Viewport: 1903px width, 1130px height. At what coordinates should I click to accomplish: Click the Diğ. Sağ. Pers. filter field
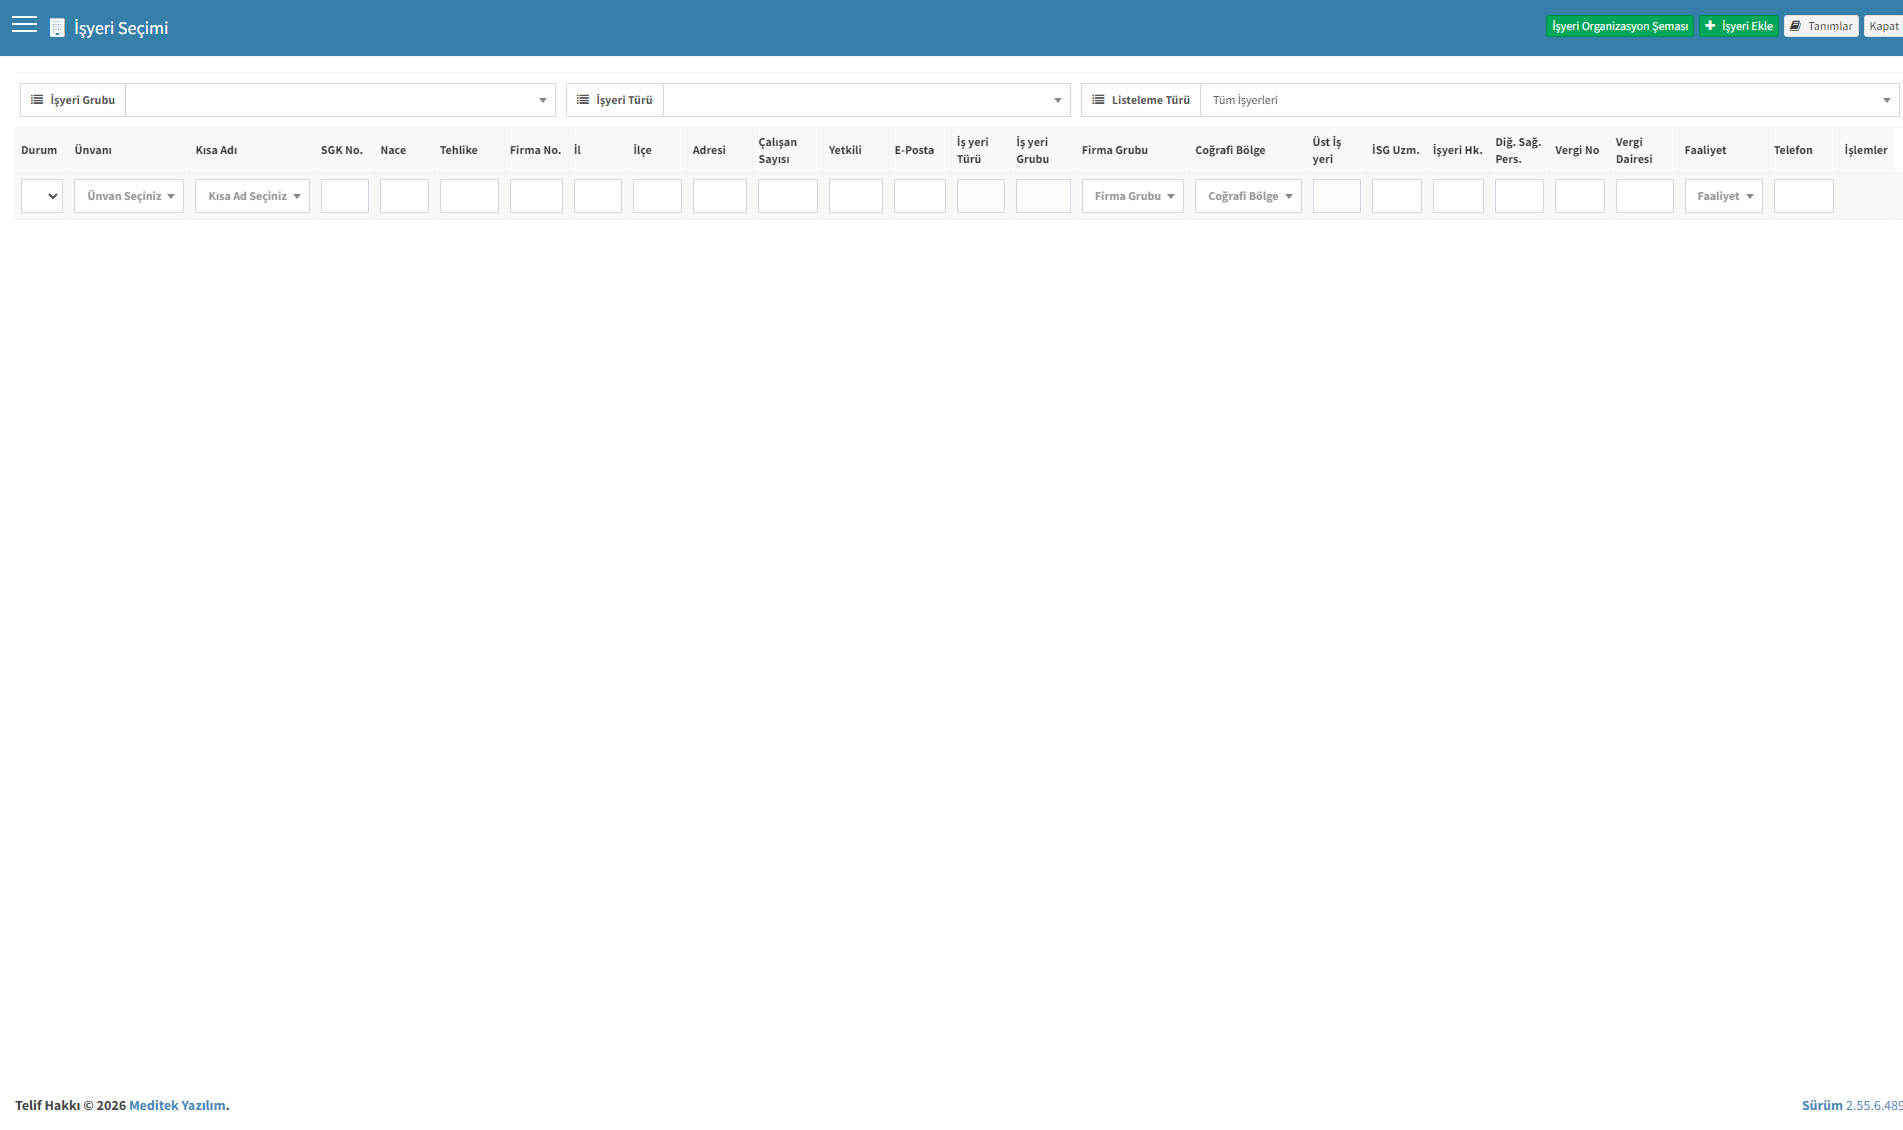[x=1519, y=196]
